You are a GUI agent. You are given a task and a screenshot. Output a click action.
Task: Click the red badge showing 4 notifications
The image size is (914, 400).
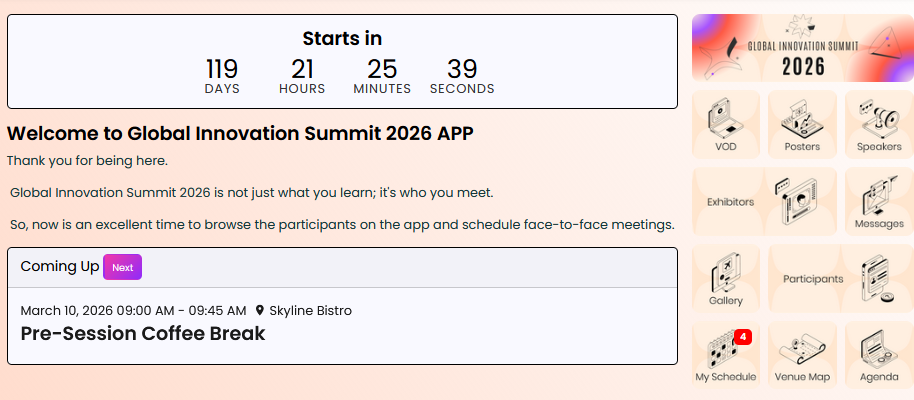click(x=742, y=337)
